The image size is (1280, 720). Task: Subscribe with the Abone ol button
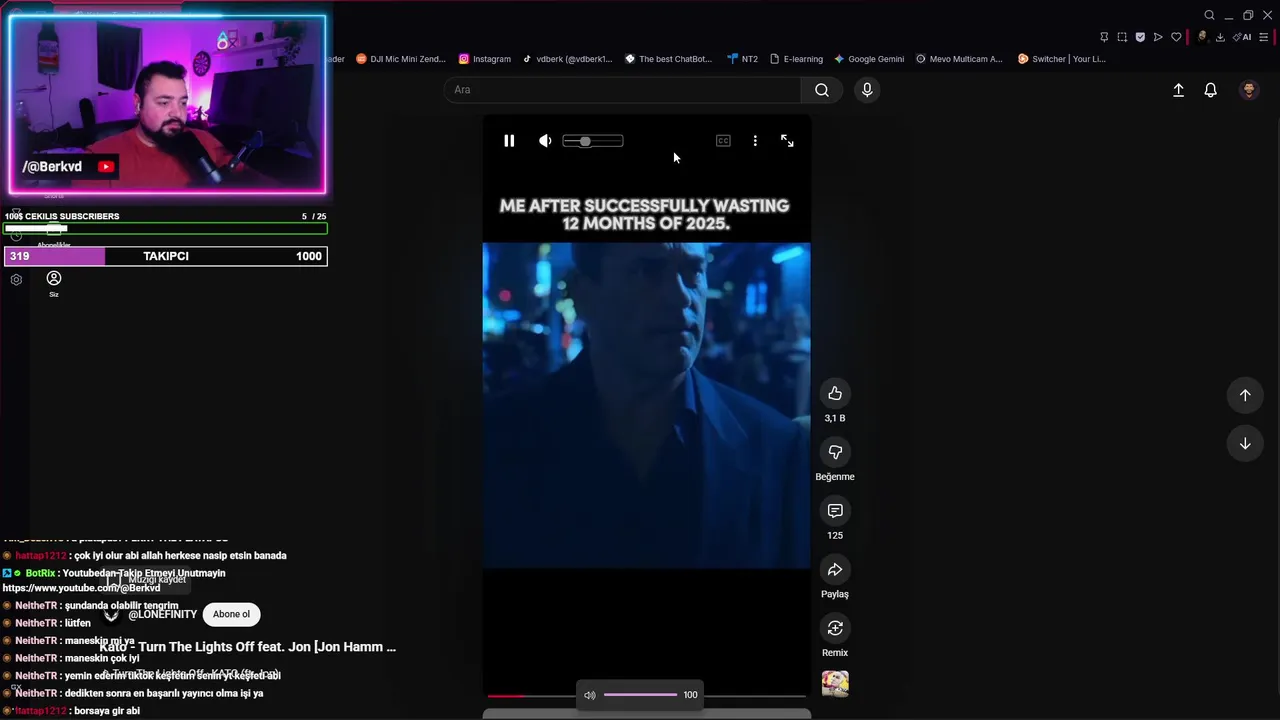click(x=231, y=614)
